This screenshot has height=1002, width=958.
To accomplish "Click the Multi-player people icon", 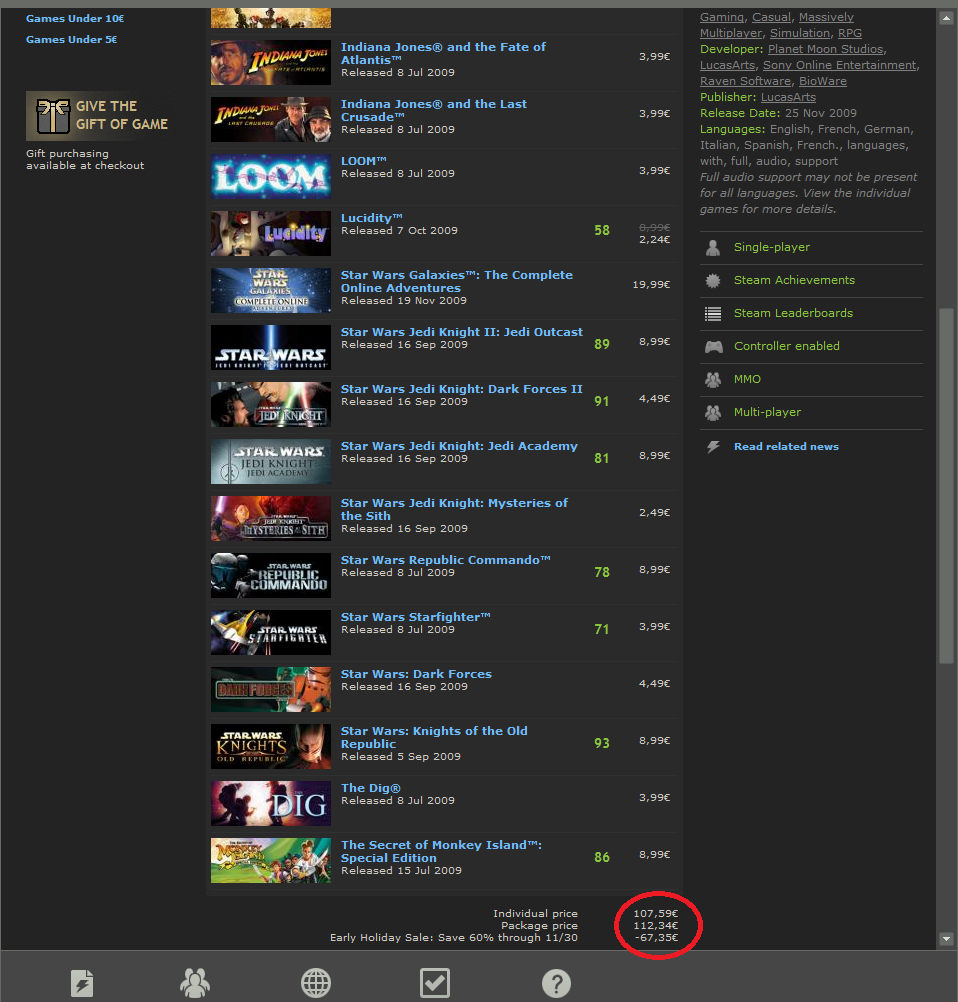I will 713,413.
